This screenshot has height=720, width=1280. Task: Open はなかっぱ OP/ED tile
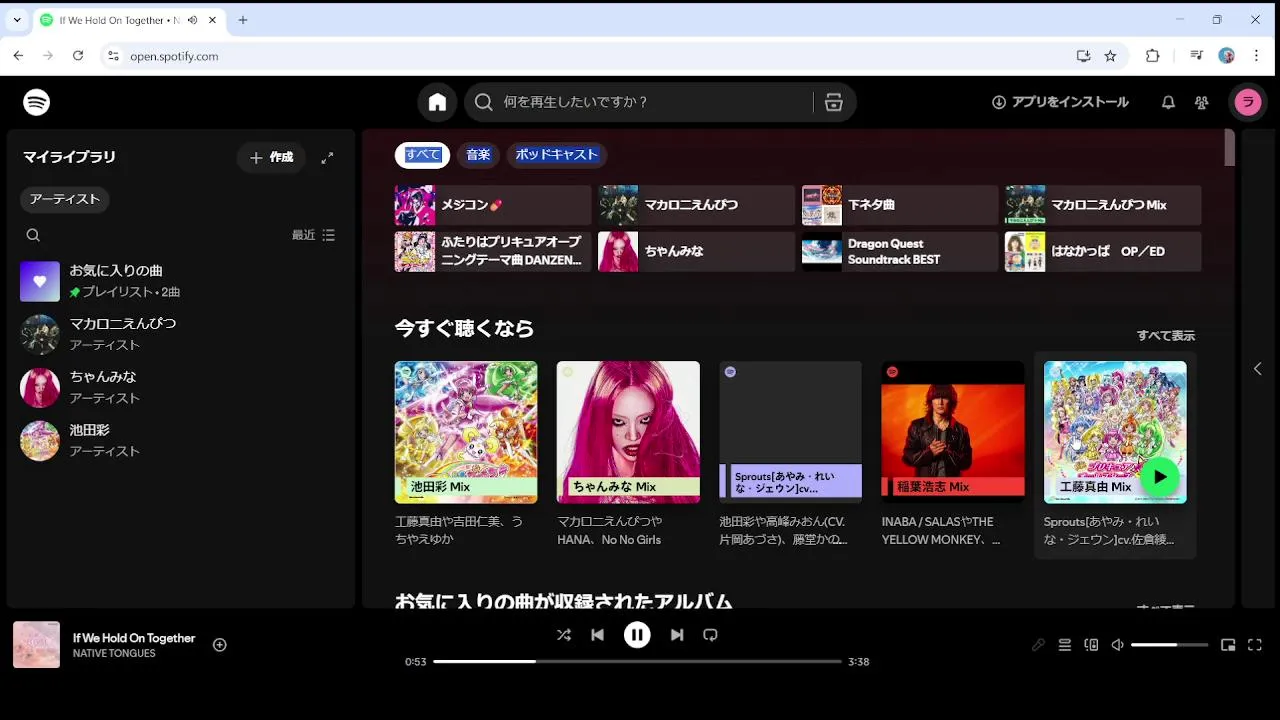(x=1103, y=252)
